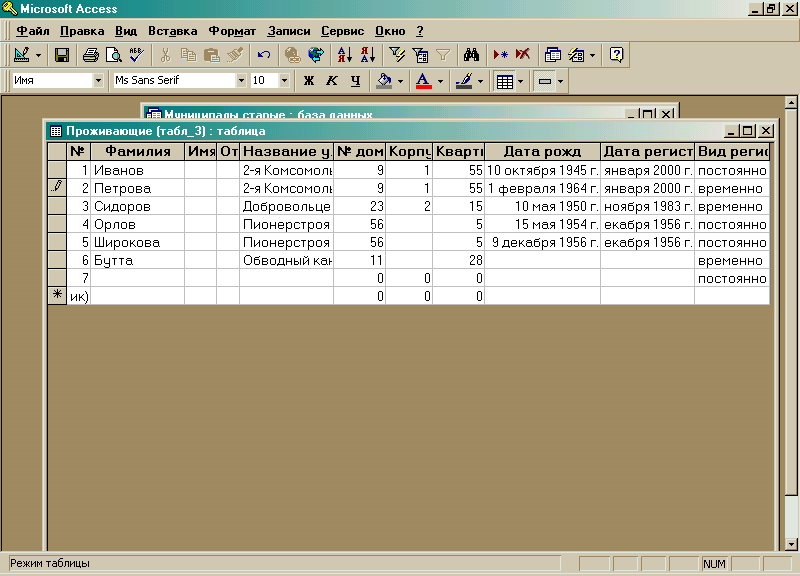The width and height of the screenshot is (800, 576).
Task: Toggle bold formatting (Ж)
Action: [x=309, y=81]
